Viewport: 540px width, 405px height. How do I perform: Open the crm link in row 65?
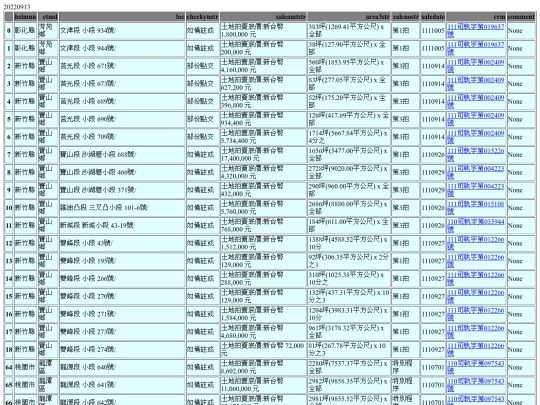476,385
